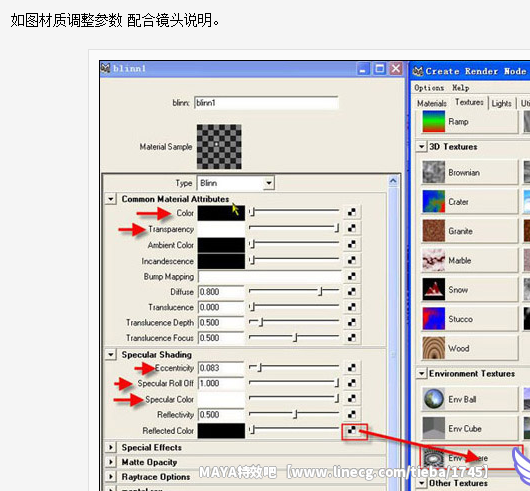Click the Eccentricity map button
The image size is (530, 491).
tap(352, 367)
